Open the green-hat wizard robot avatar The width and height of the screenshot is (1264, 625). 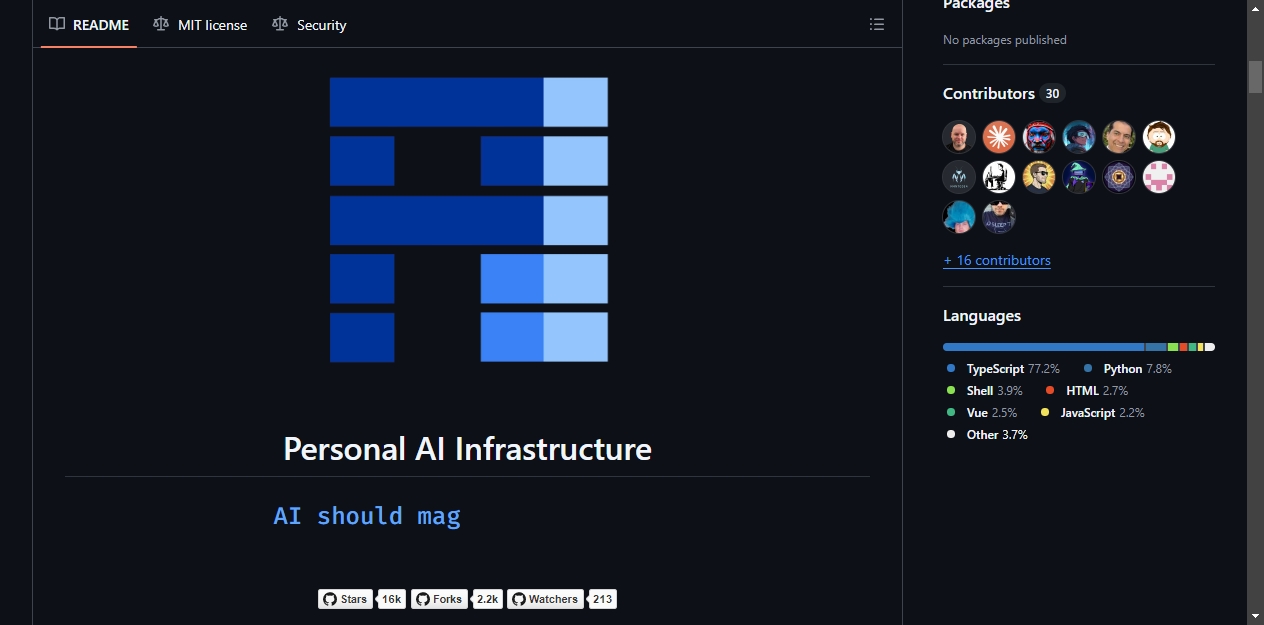(x=1079, y=177)
